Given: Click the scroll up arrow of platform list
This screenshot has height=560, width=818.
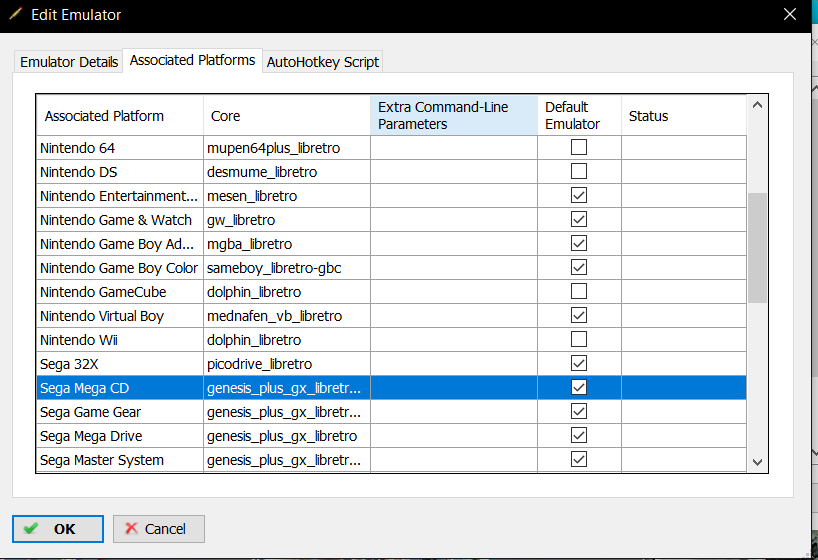Looking at the screenshot, I should click(x=757, y=105).
